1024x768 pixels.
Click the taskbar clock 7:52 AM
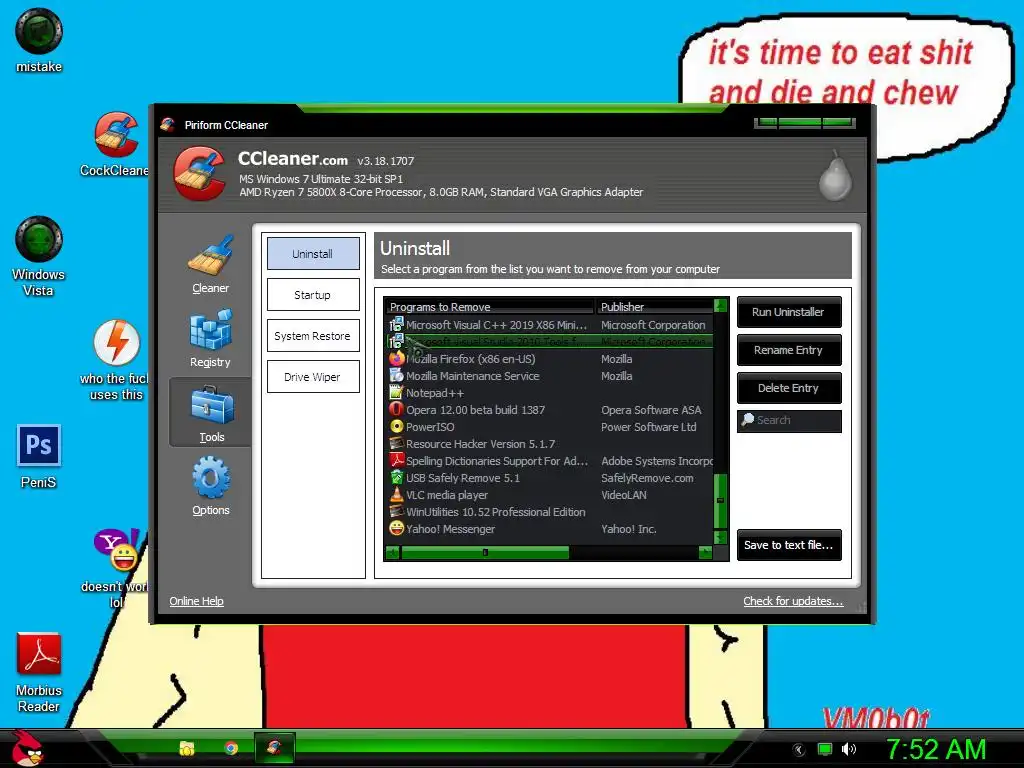click(x=936, y=749)
